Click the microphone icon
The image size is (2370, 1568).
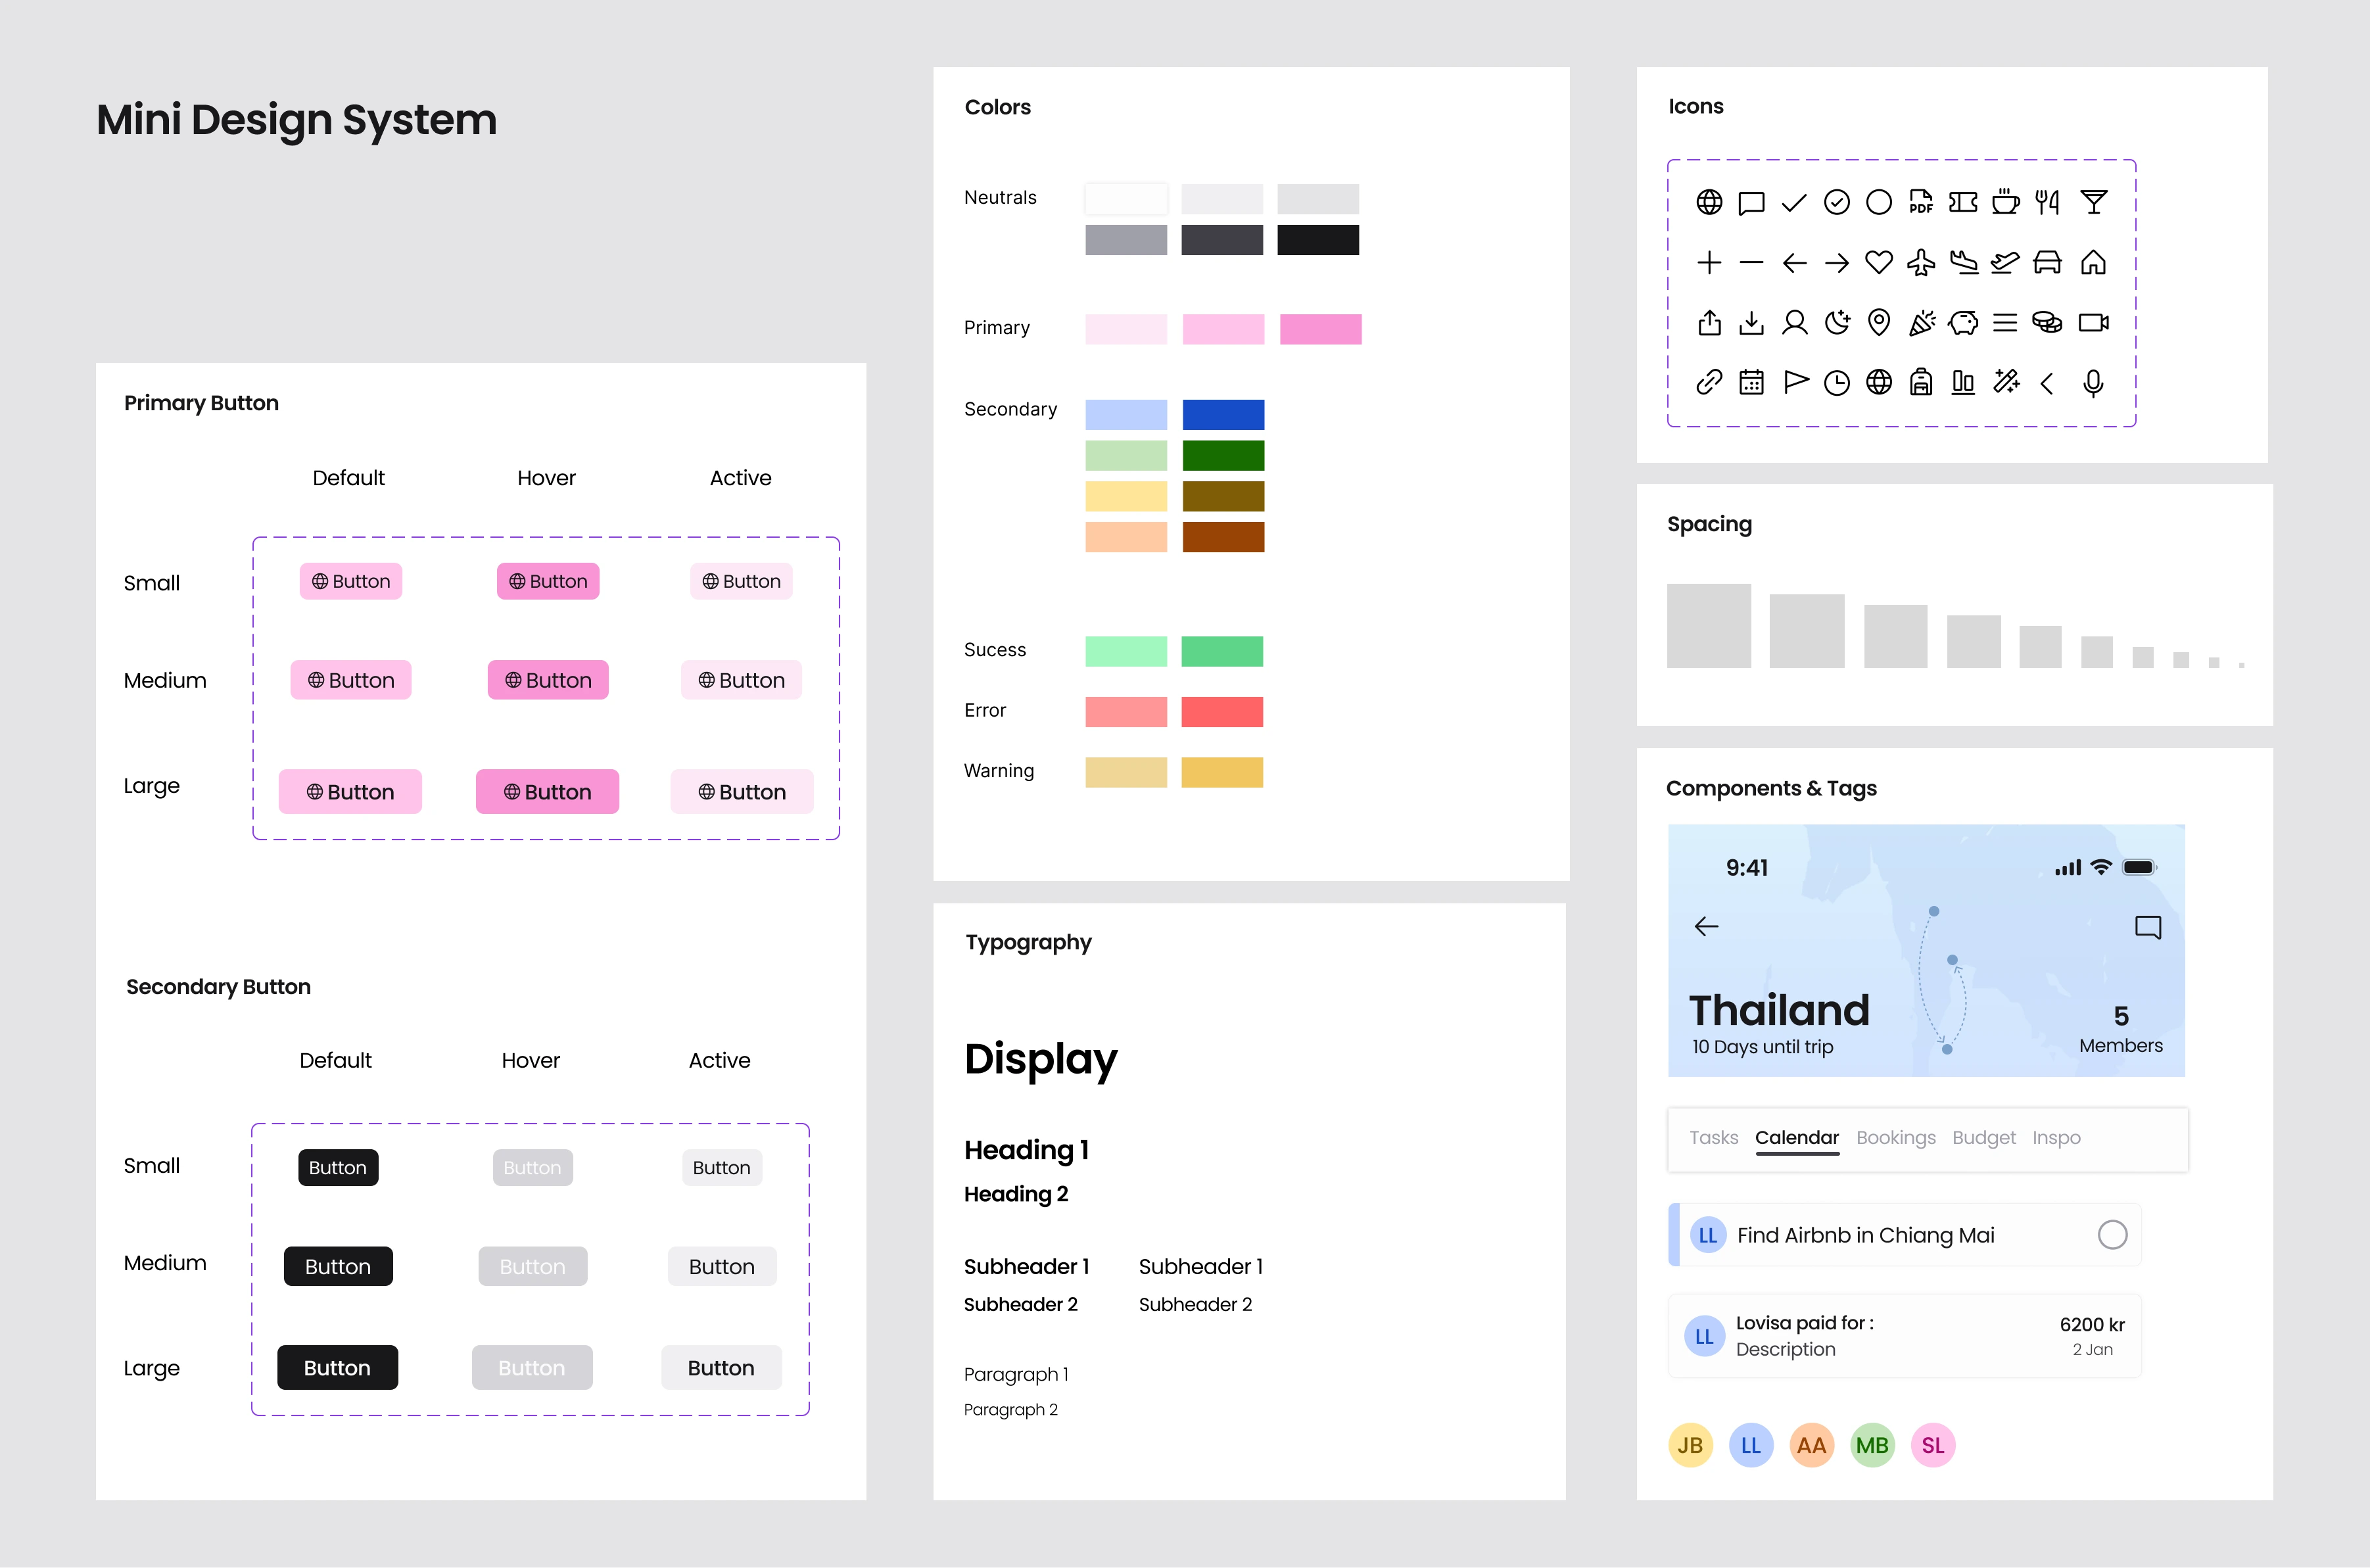click(2092, 382)
